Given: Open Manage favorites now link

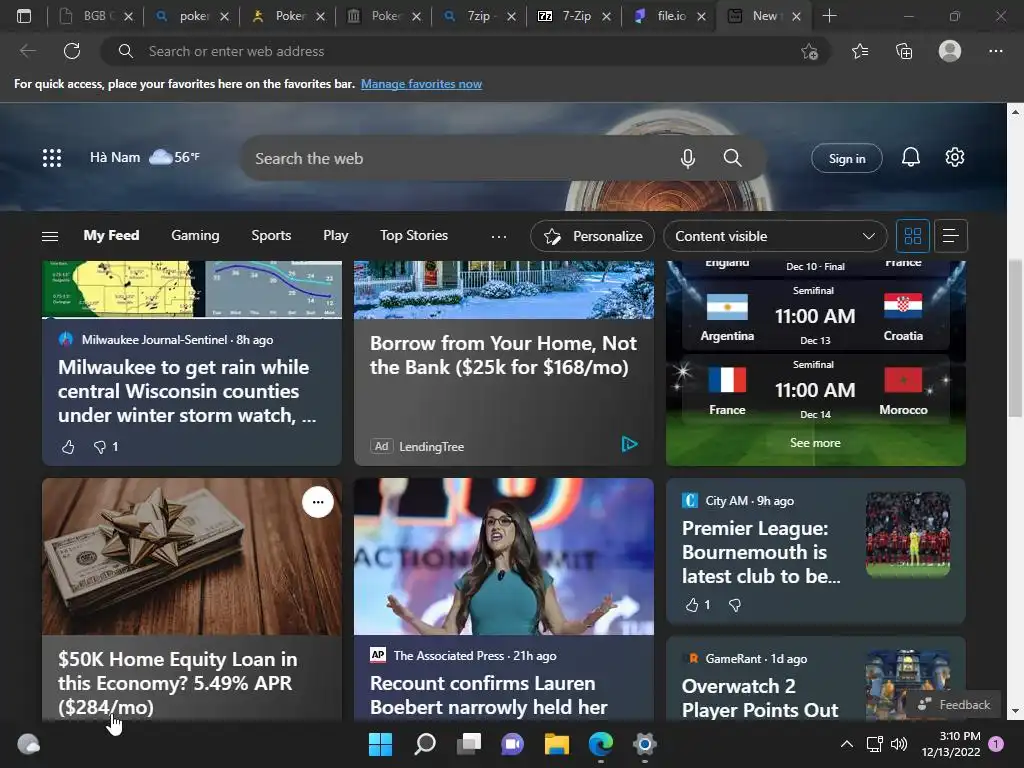Looking at the screenshot, I should tap(421, 84).
